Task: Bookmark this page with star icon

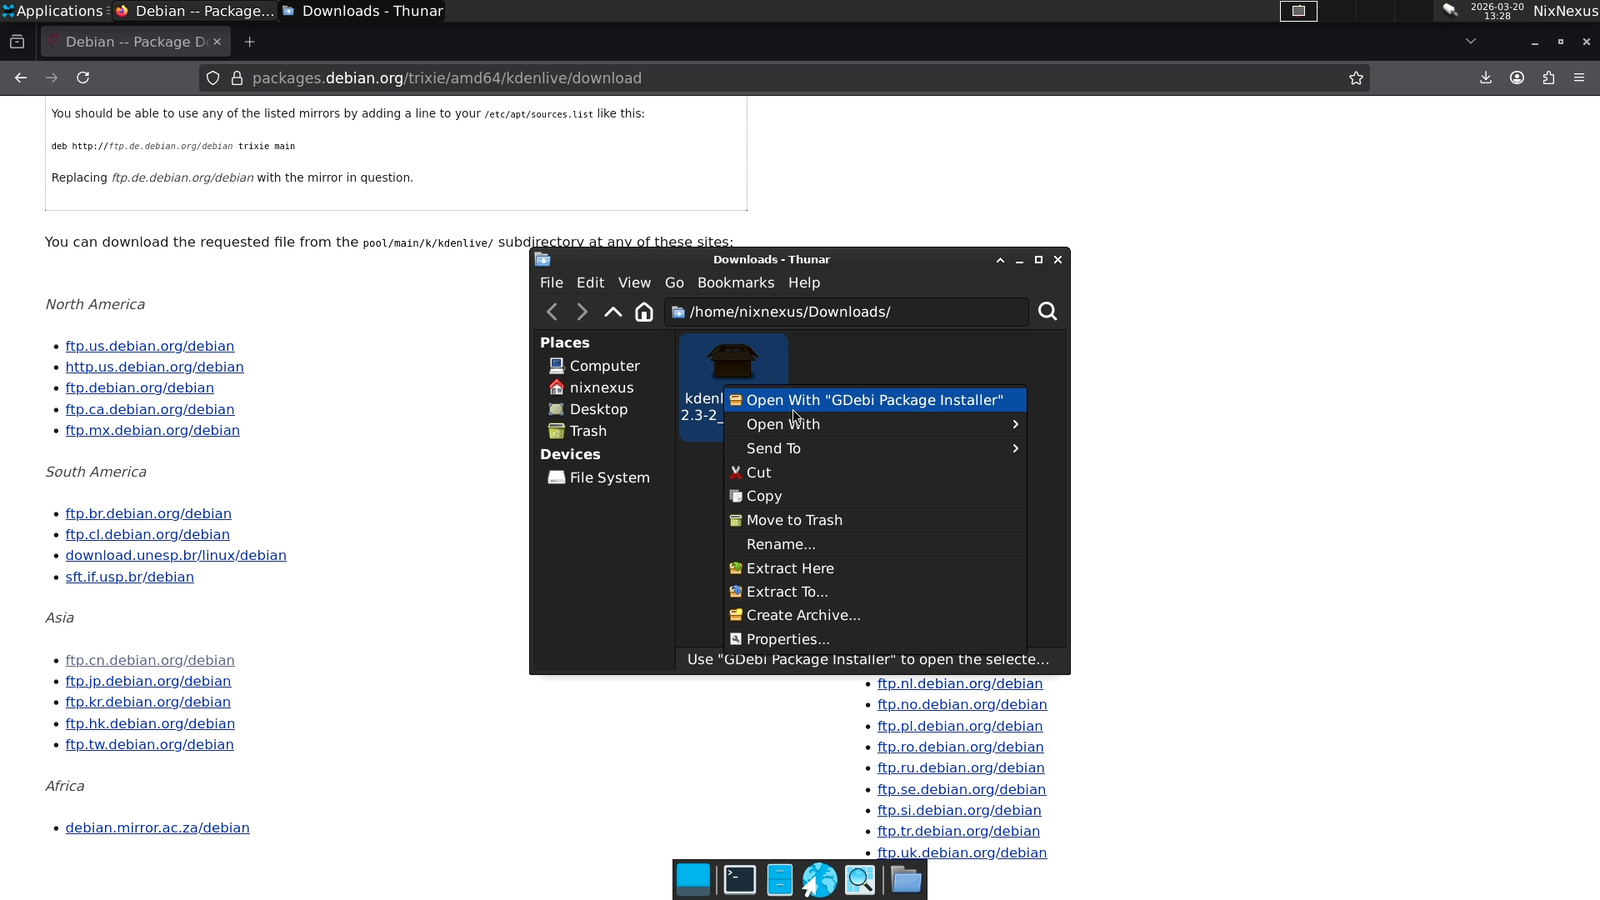Action: coord(1356,78)
